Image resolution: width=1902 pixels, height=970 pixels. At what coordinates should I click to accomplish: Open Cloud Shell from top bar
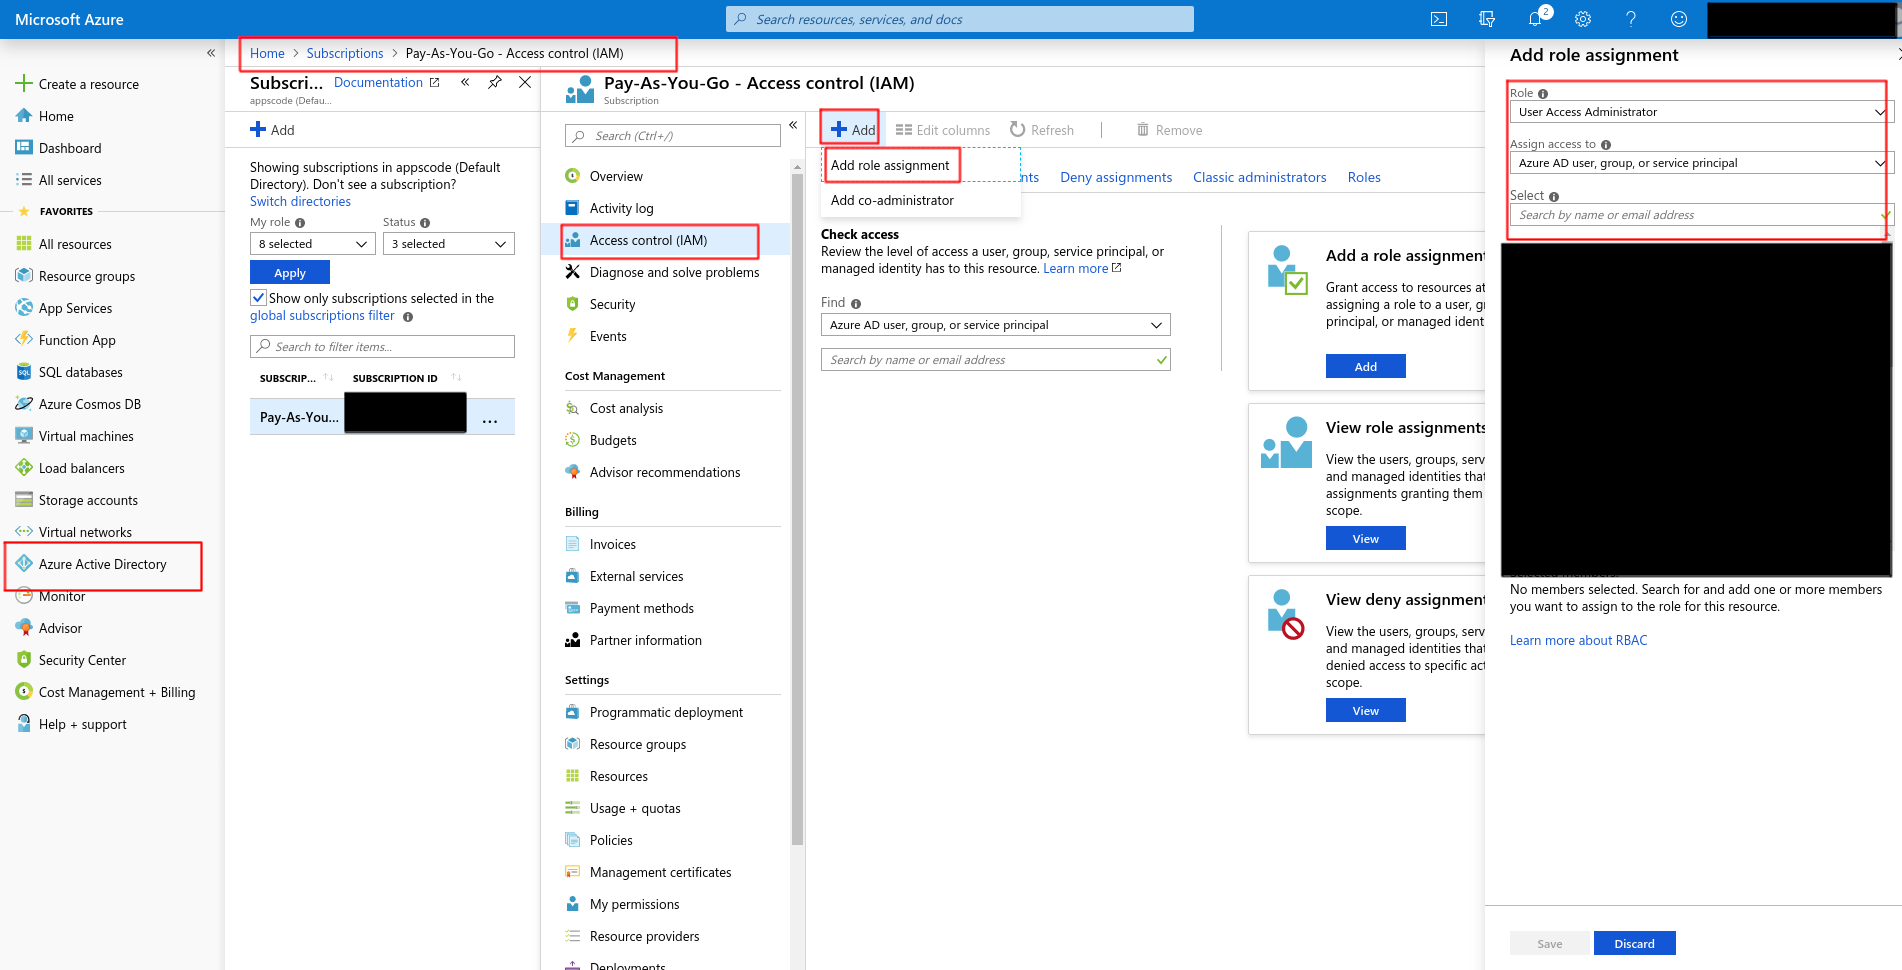[x=1439, y=19]
